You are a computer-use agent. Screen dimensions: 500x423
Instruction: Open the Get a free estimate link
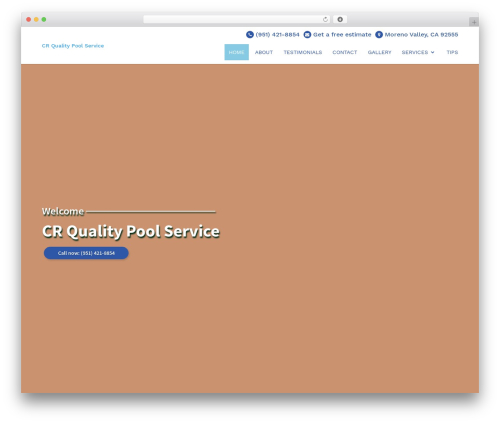coord(342,35)
